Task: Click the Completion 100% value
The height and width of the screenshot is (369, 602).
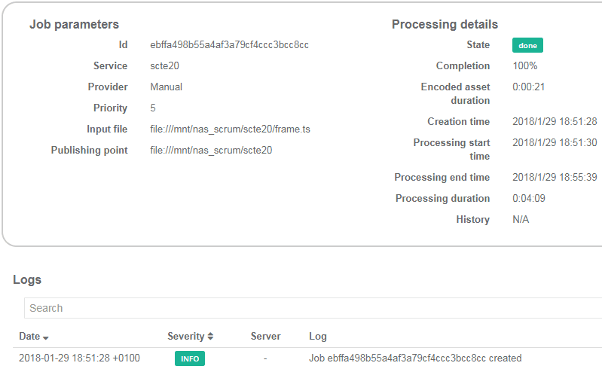Action: click(x=524, y=66)
